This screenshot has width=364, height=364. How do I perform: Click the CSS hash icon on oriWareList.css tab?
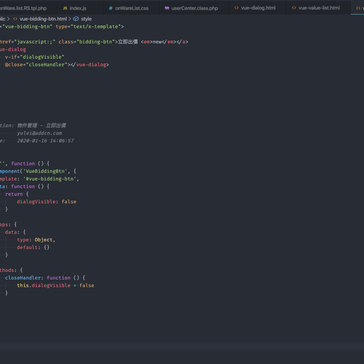[x=111, y=8]
